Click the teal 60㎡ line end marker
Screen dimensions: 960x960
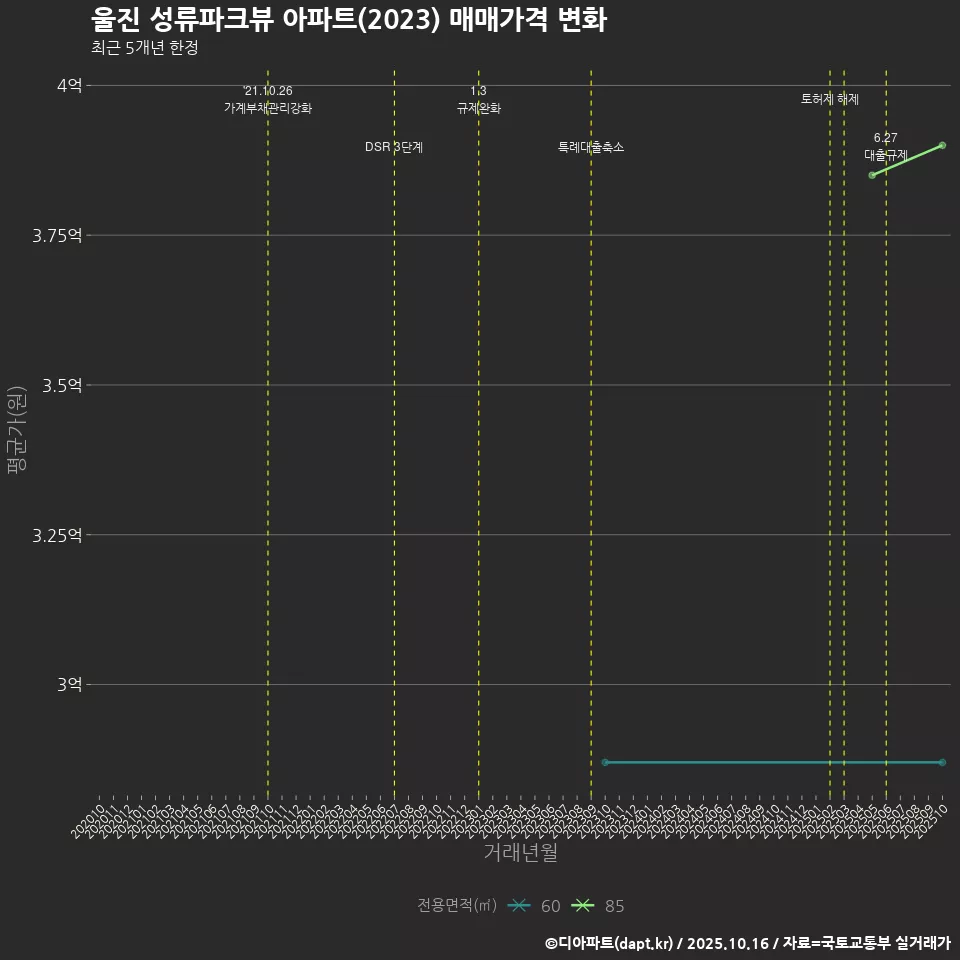click(941, 761)
